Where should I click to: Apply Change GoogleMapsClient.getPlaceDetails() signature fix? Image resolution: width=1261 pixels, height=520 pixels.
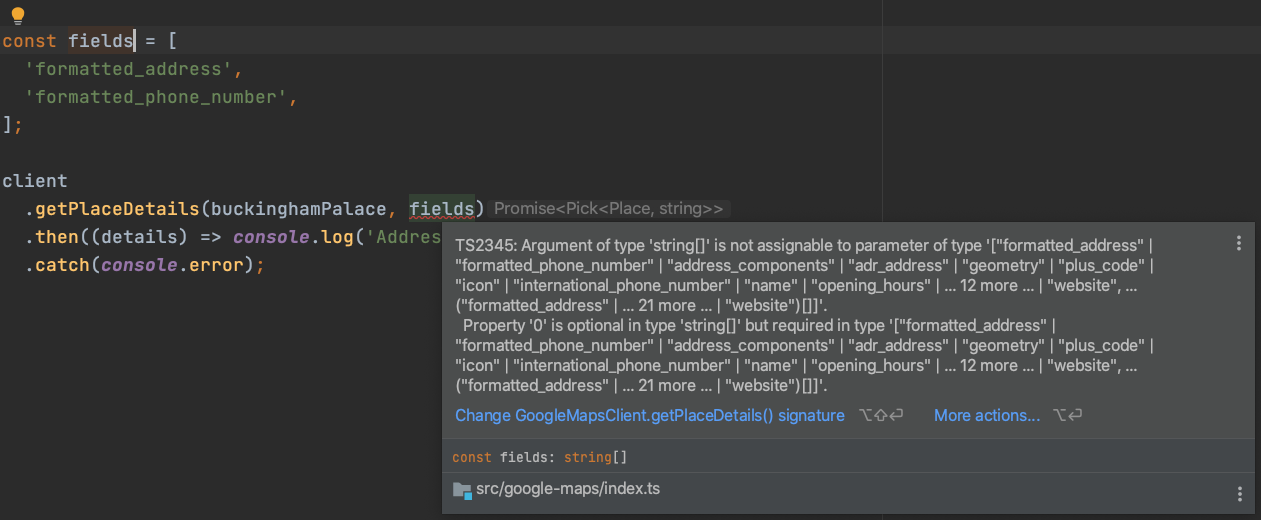(650, 415)
